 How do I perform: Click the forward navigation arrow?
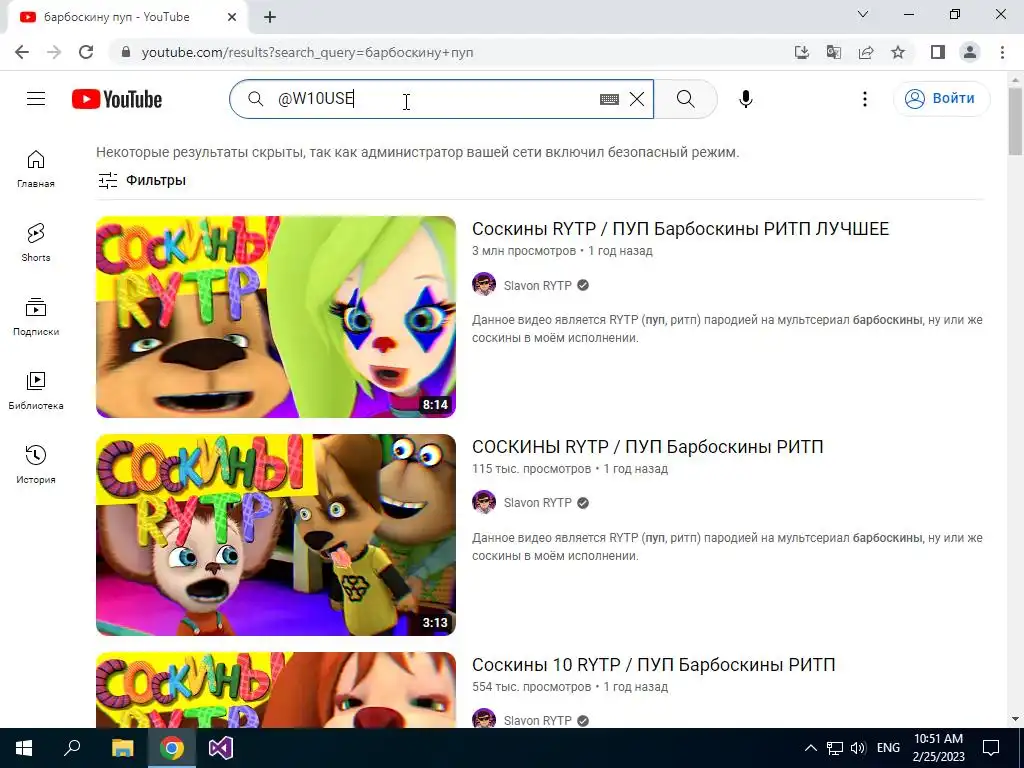click(54, 52)
